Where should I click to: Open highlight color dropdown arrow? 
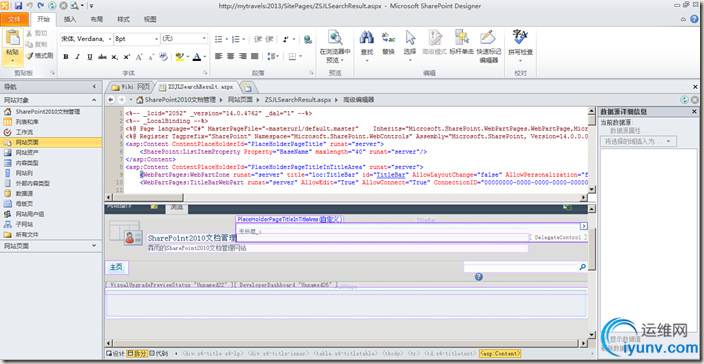tap(187, 57)
